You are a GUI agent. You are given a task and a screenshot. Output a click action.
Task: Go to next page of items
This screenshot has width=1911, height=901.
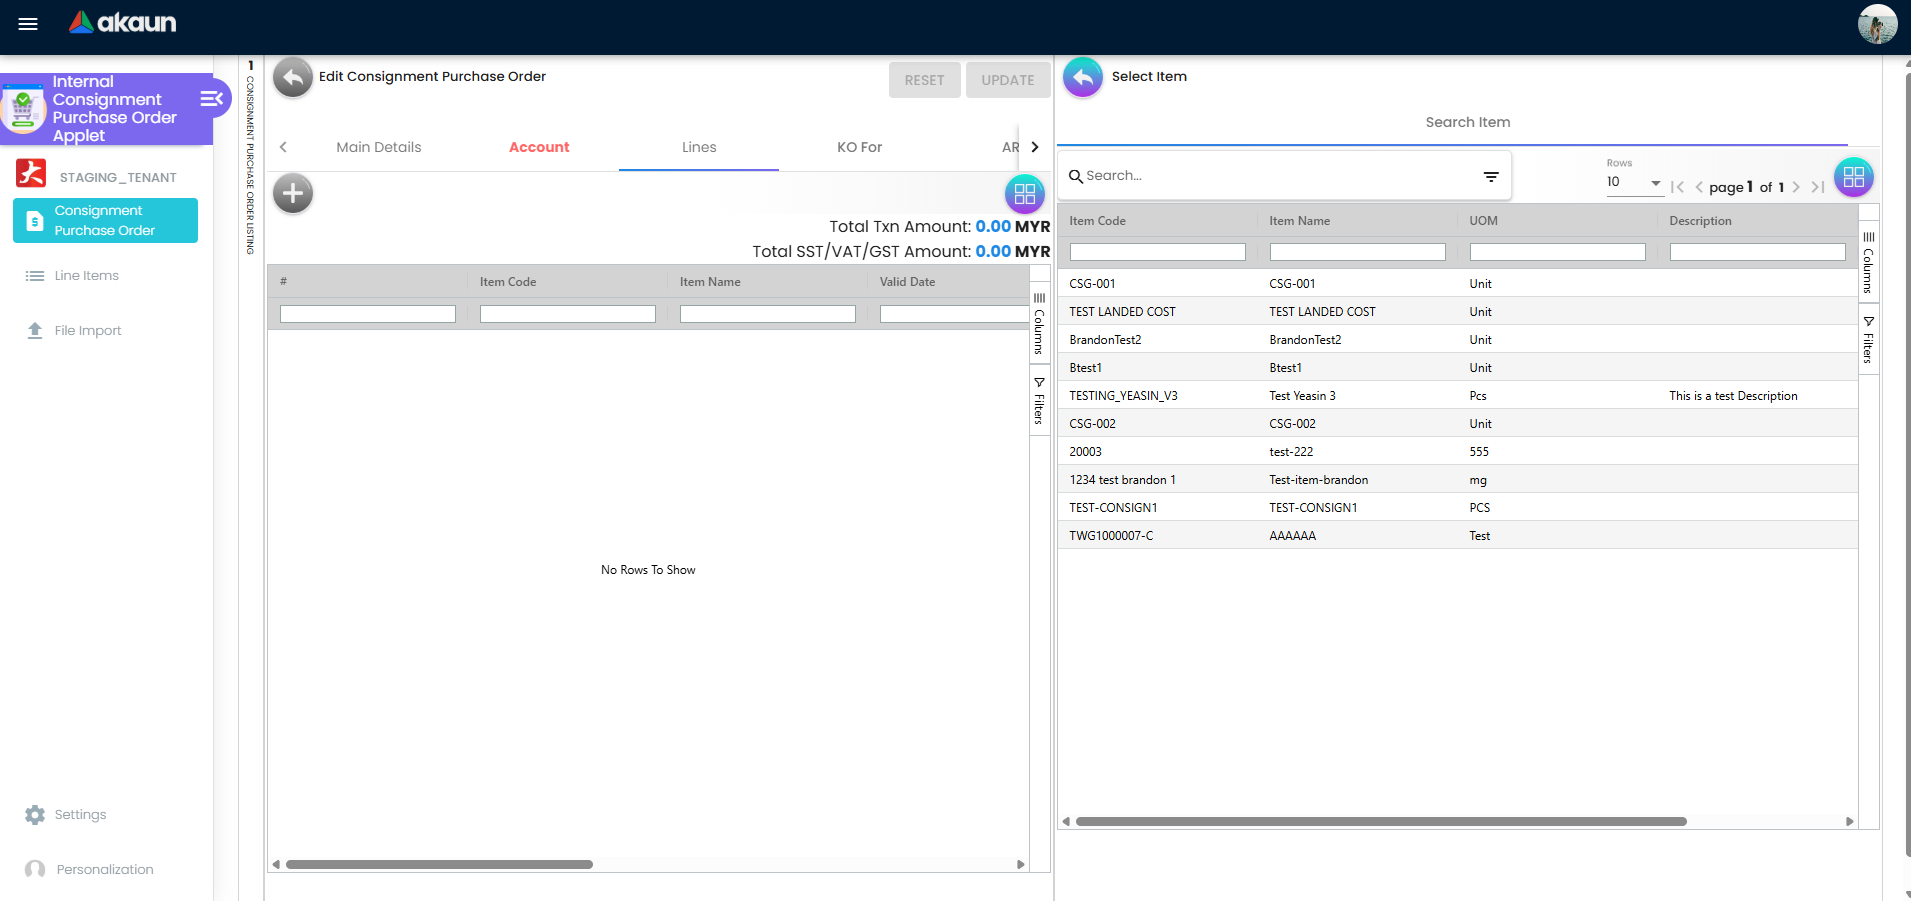click(x=1796, y=187)
